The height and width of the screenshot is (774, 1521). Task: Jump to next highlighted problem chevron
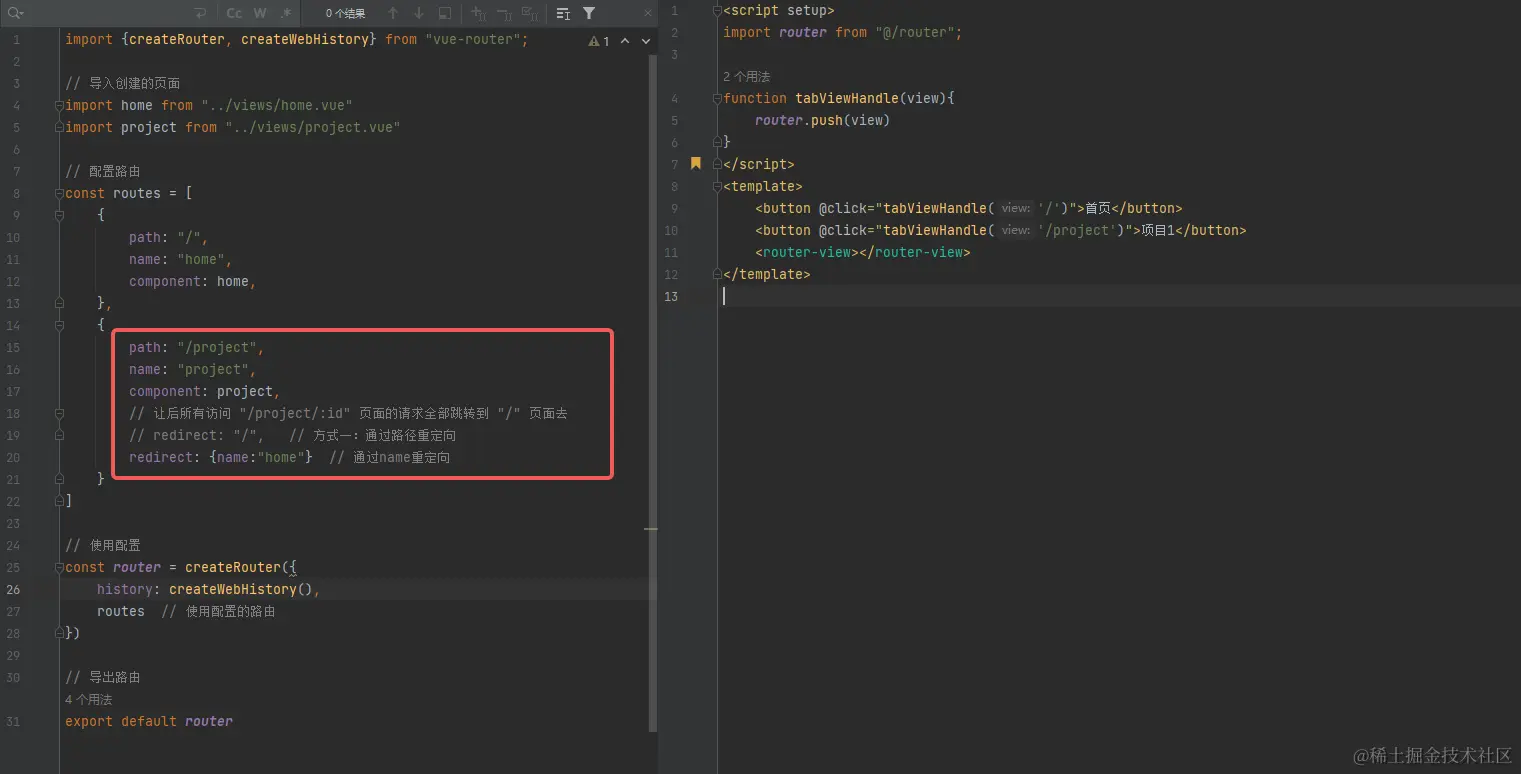click(x=646, y=41)
